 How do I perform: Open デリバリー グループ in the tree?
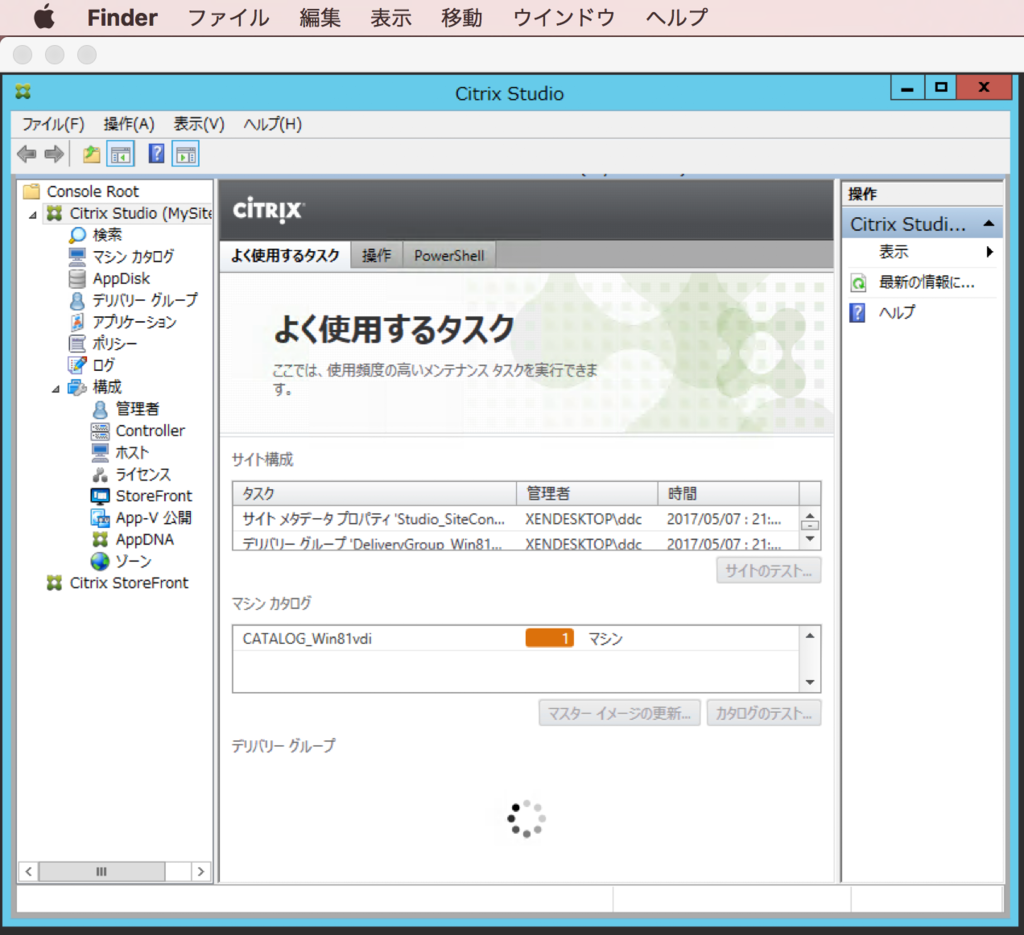(145, 300)
